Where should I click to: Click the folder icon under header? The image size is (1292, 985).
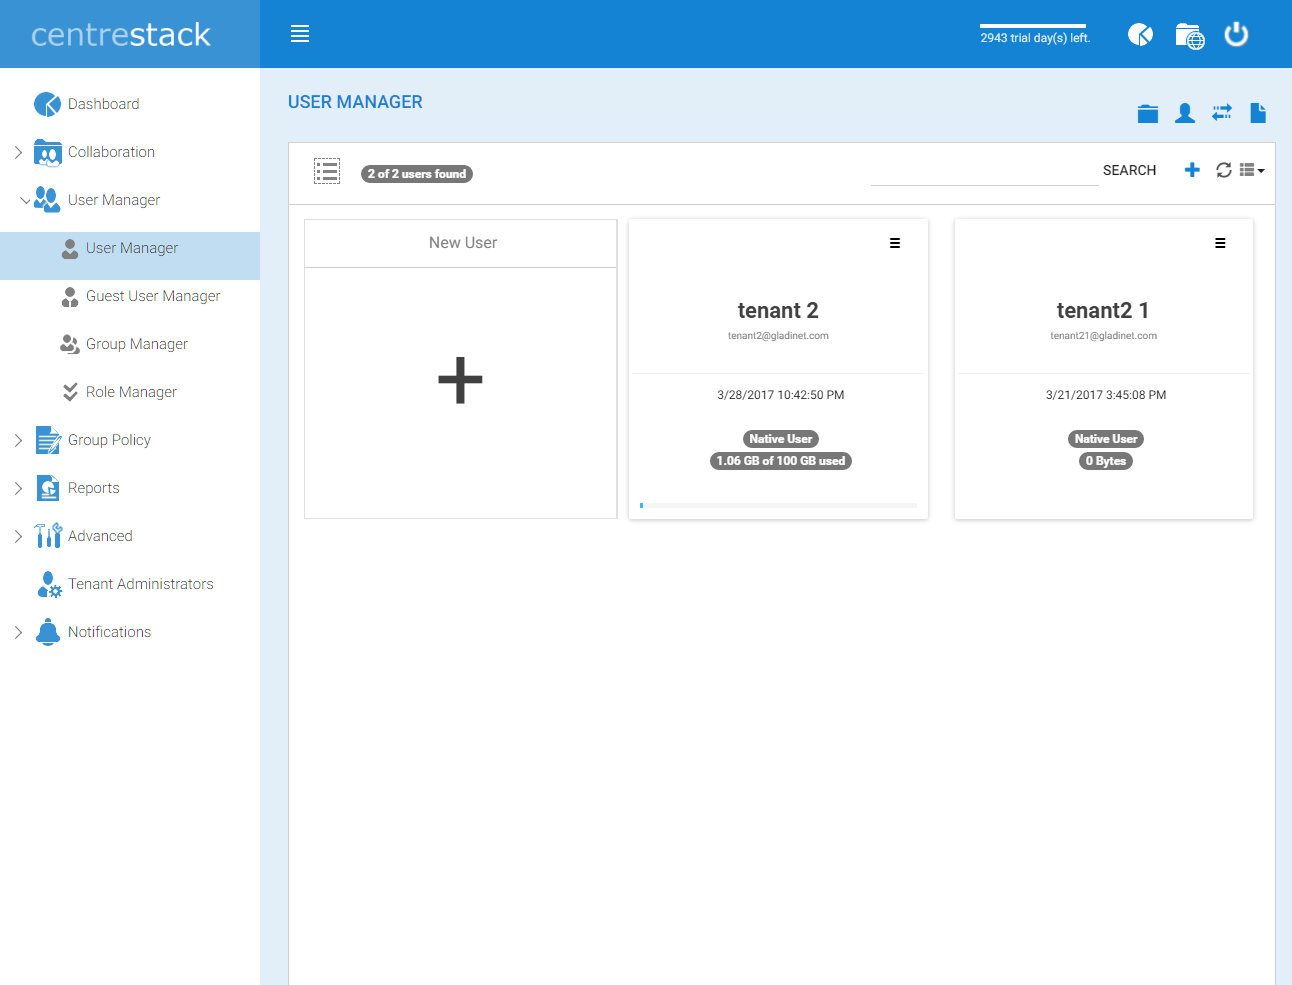[x=1148, y=113]
